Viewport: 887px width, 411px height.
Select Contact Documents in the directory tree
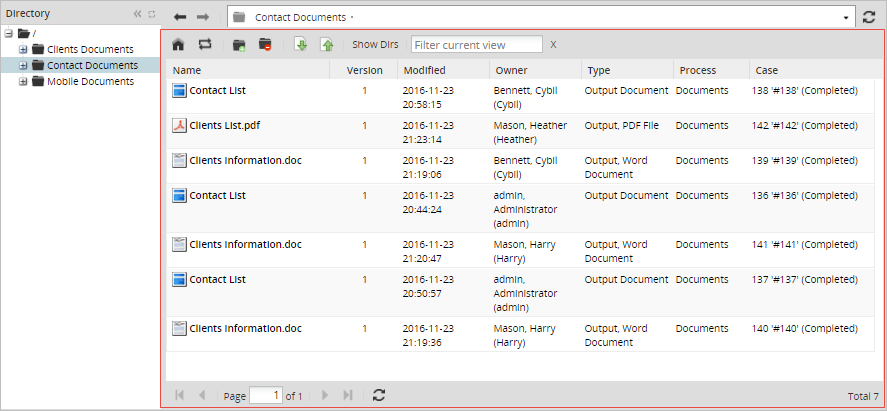[x=92, y=65]
